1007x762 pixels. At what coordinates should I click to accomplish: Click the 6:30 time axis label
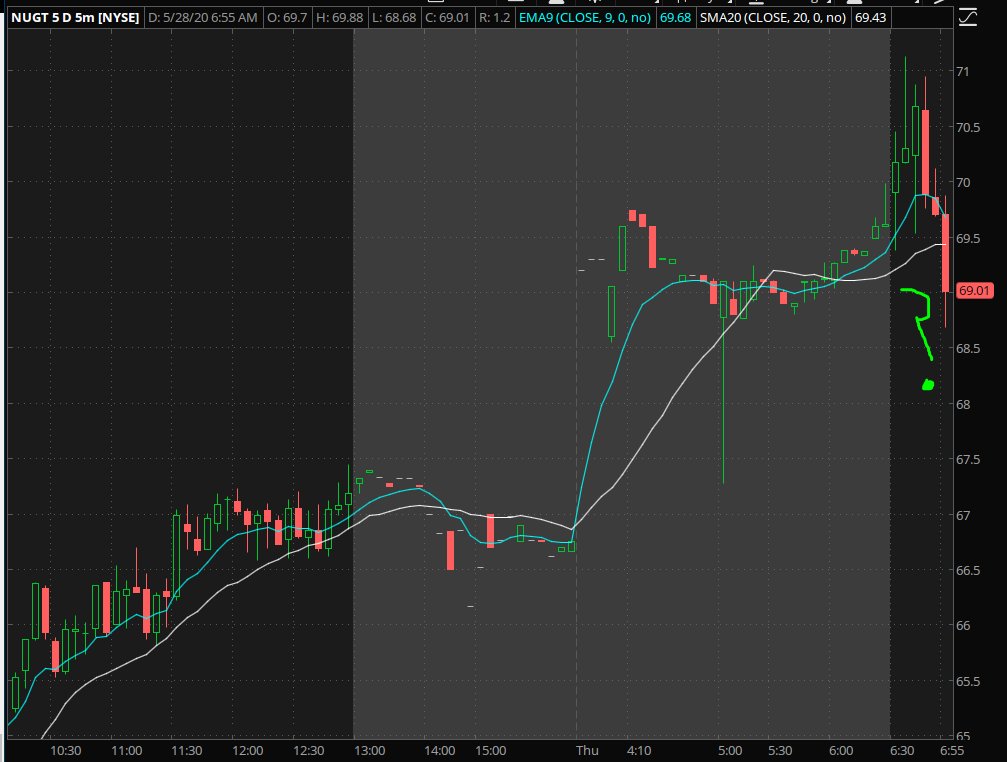tap(902, 750)
